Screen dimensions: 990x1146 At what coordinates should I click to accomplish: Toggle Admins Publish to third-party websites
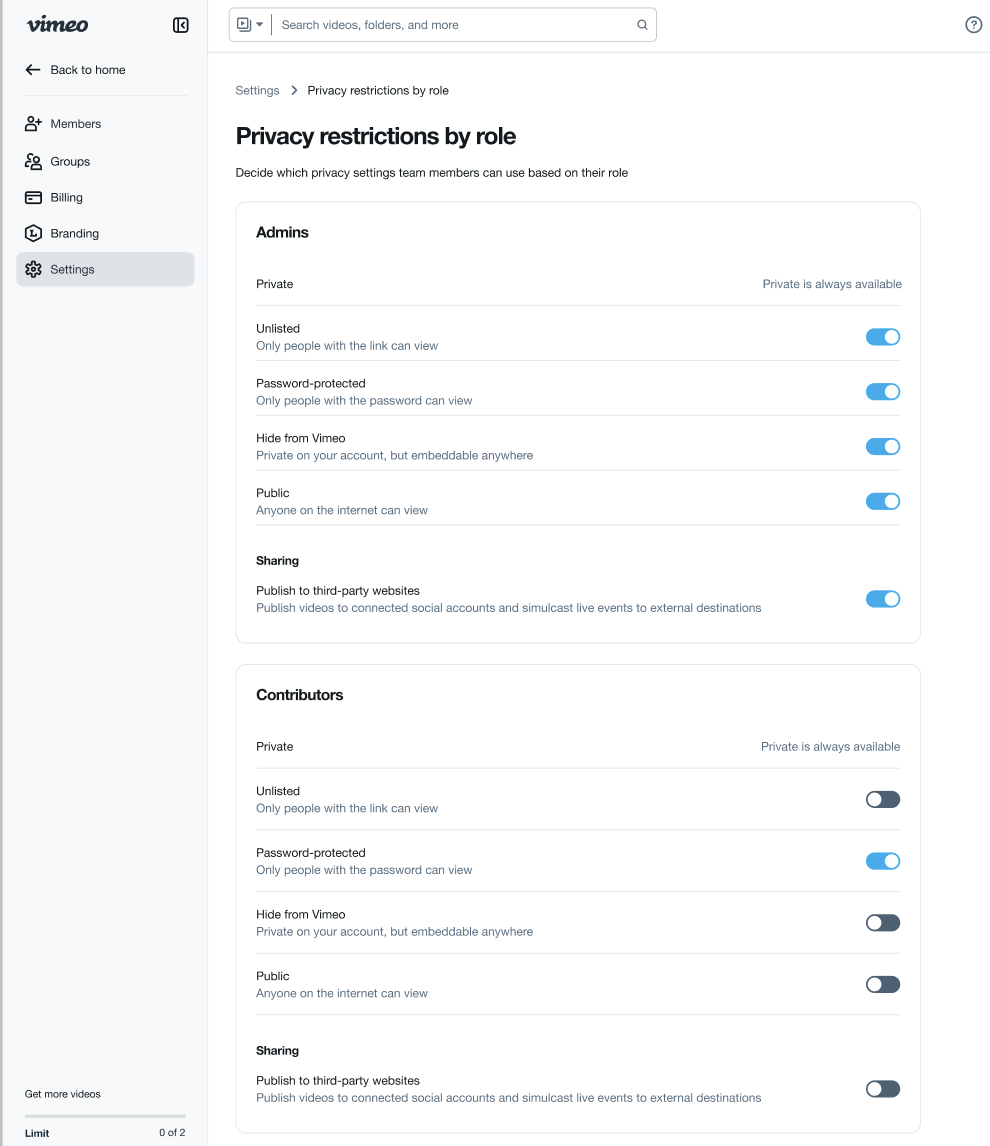point(883,599)
